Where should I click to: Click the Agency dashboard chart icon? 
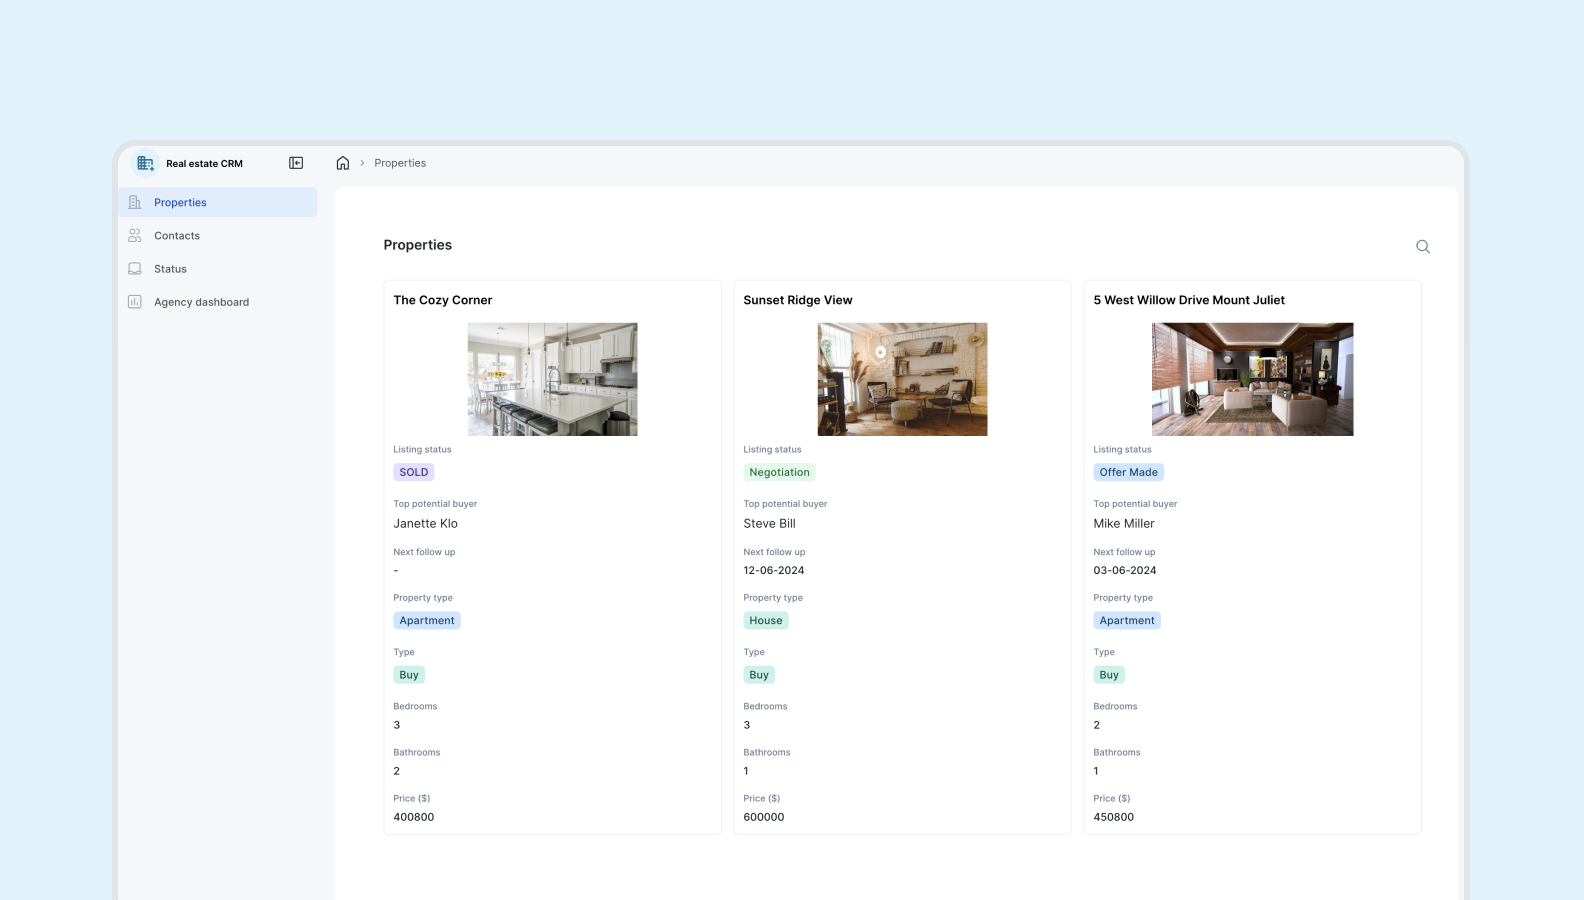coord(135,302)
